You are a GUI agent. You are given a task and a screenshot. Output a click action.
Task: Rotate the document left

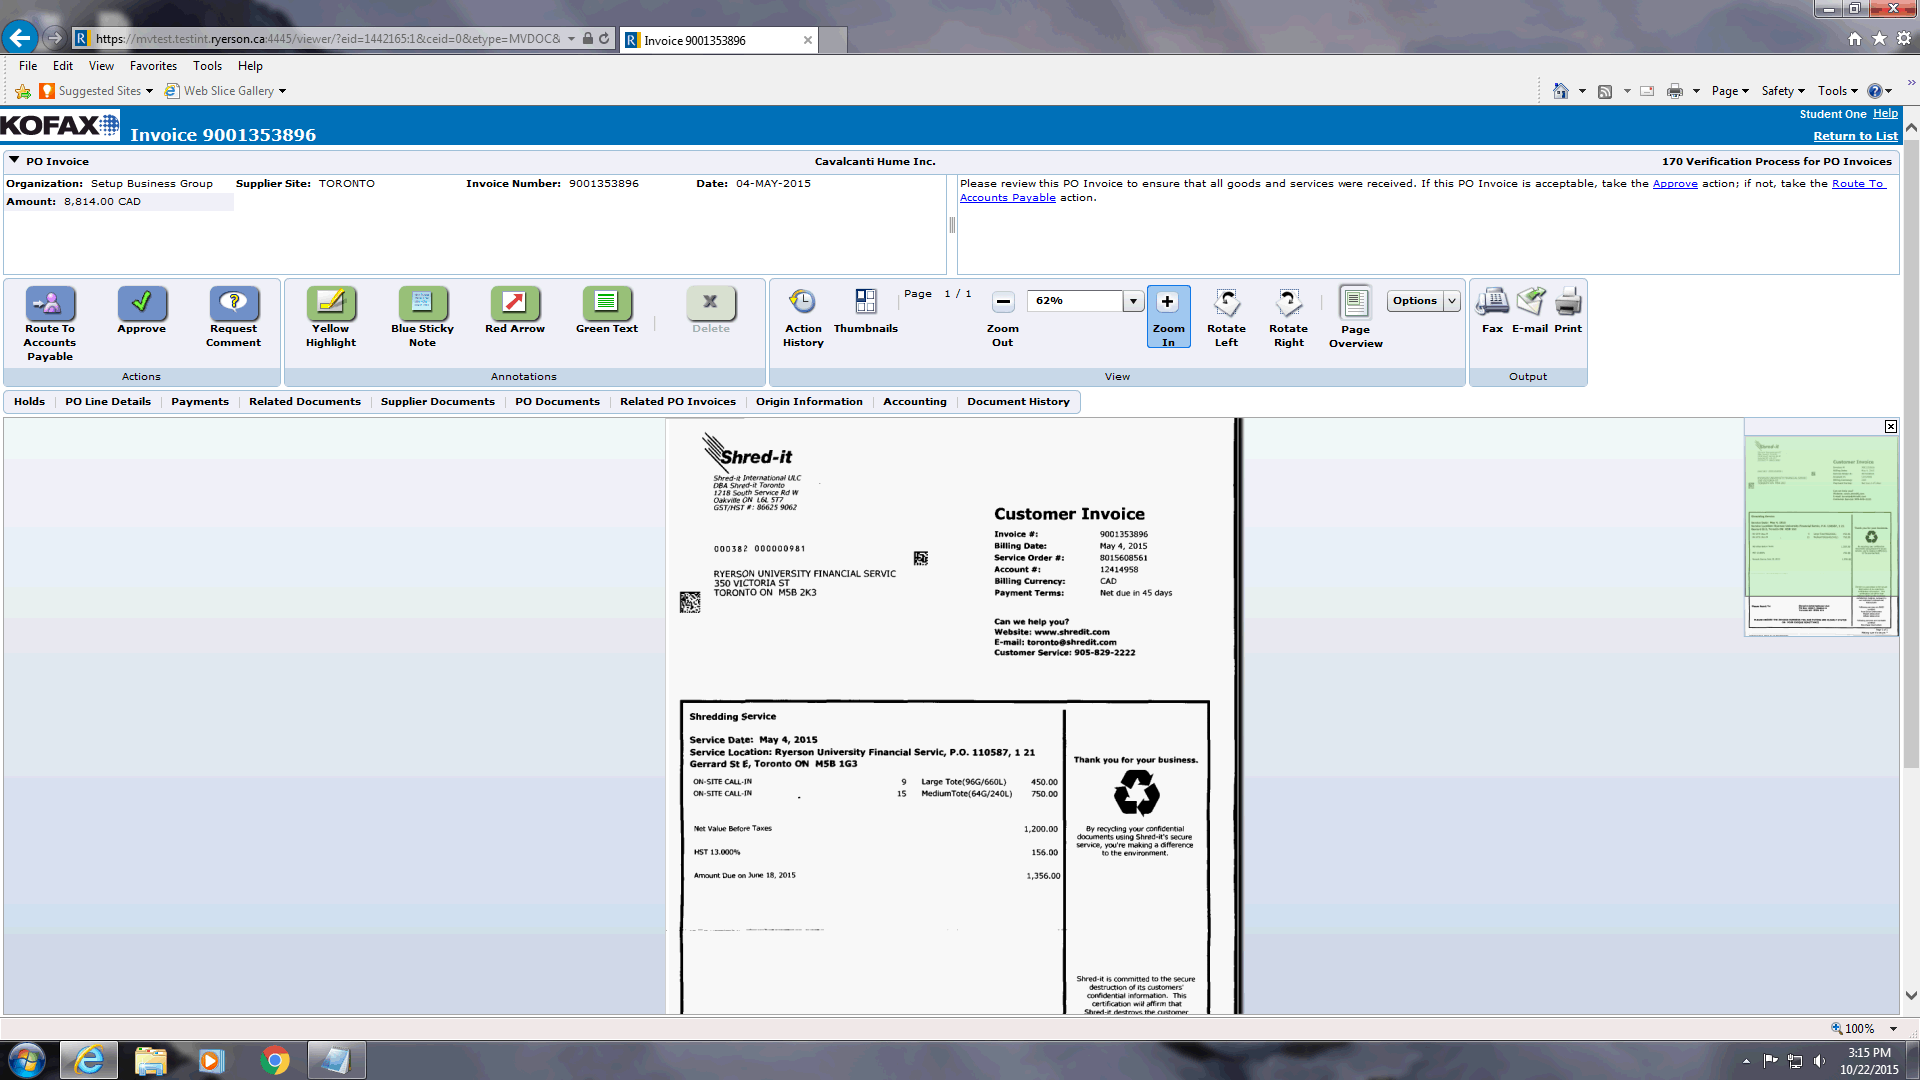(x=1227, y=303)
